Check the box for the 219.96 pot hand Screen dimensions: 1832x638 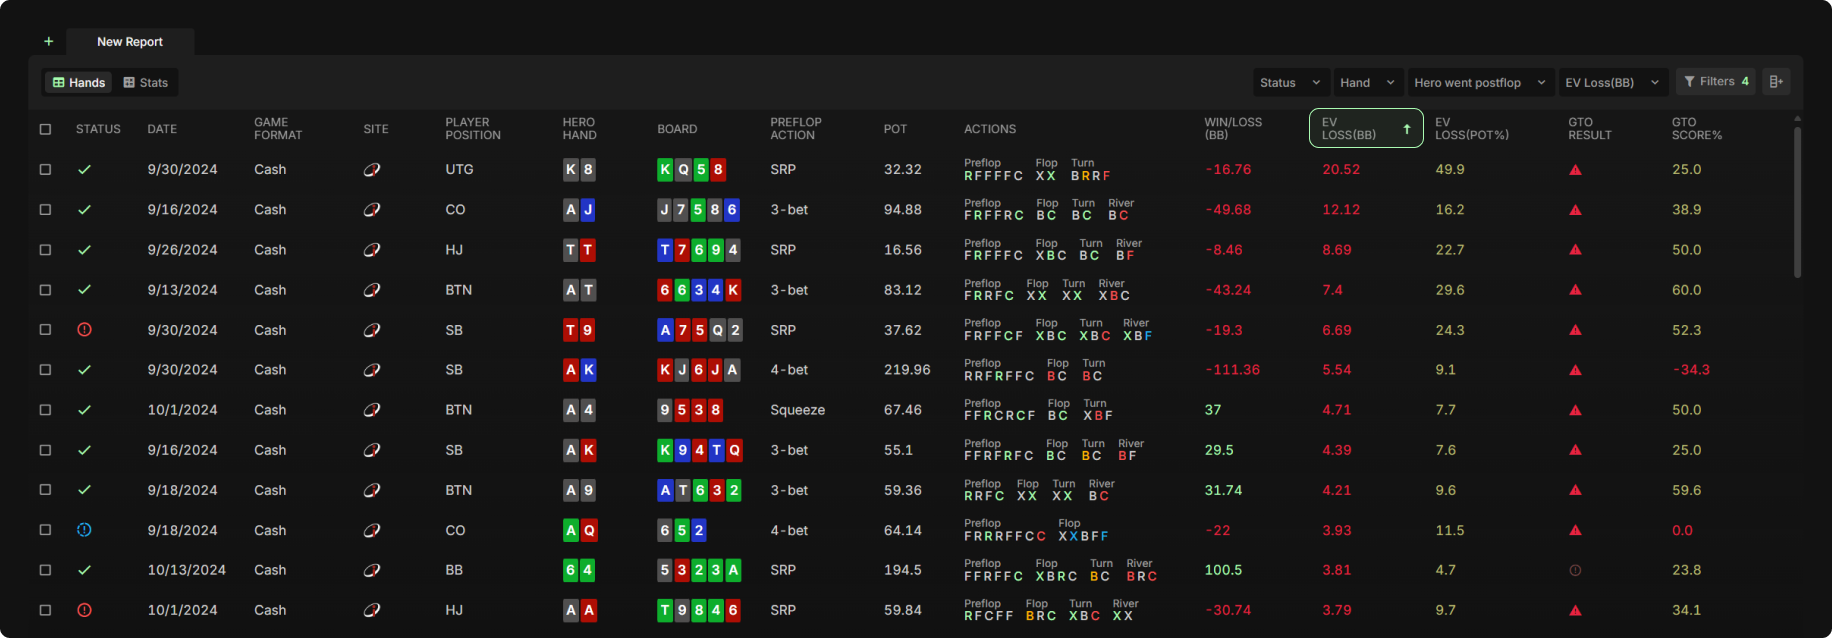tap(45, 370)
